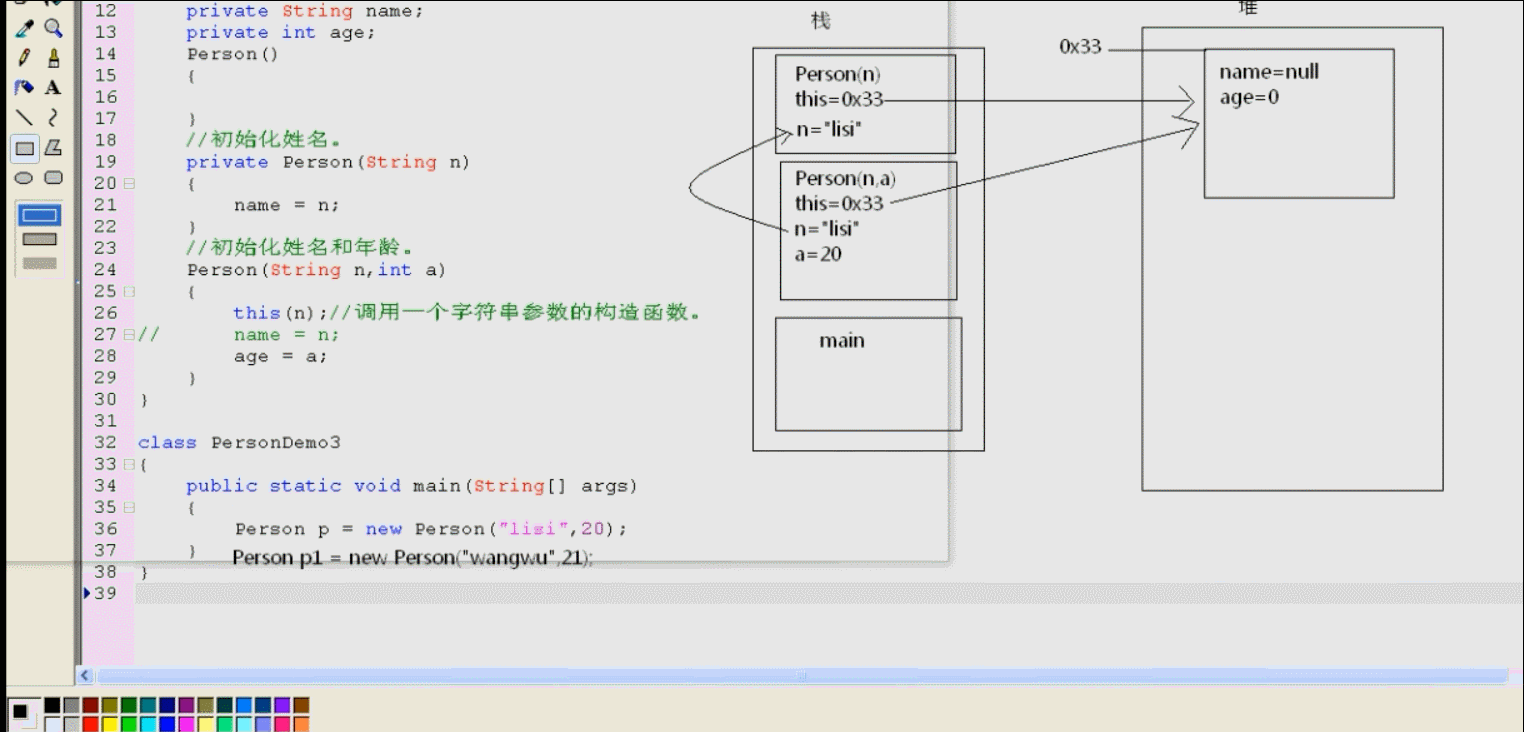This screenshot has width=1524, height=732.
Task: Pick the teal color swatch
Action: (148, 705)
